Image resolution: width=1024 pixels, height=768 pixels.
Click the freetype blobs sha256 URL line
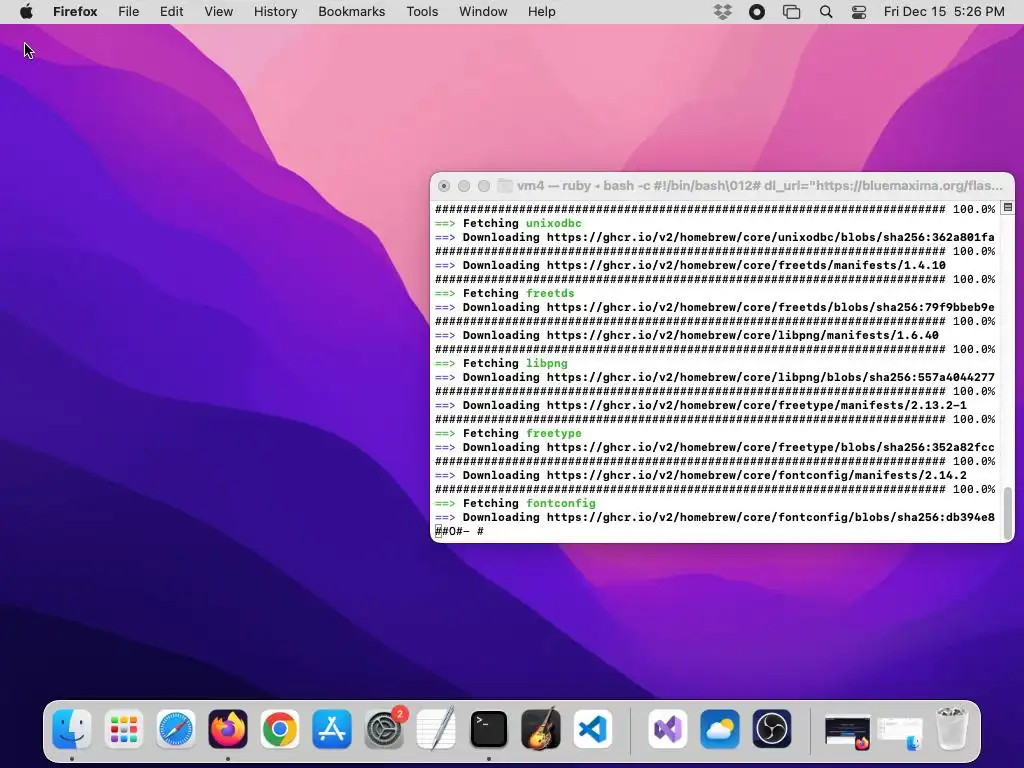click(715, 447)
